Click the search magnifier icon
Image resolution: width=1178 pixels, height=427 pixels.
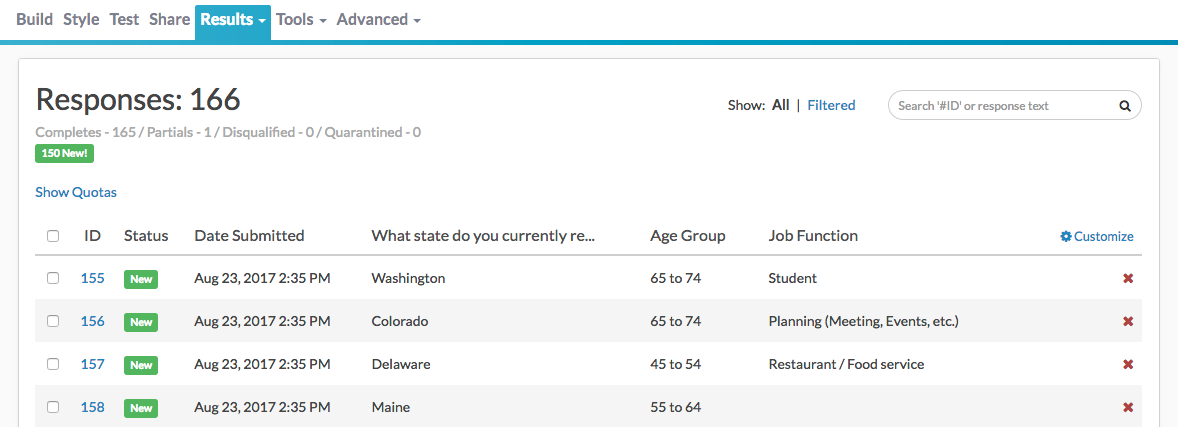(1124, 105)
